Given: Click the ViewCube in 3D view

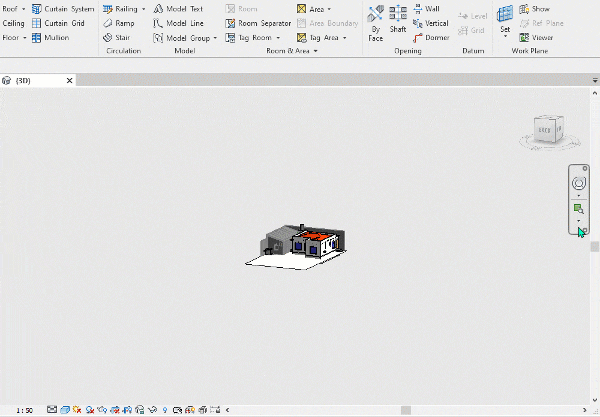Looking at the screenshot, I should pyautogui.click(x=549, y=130).
